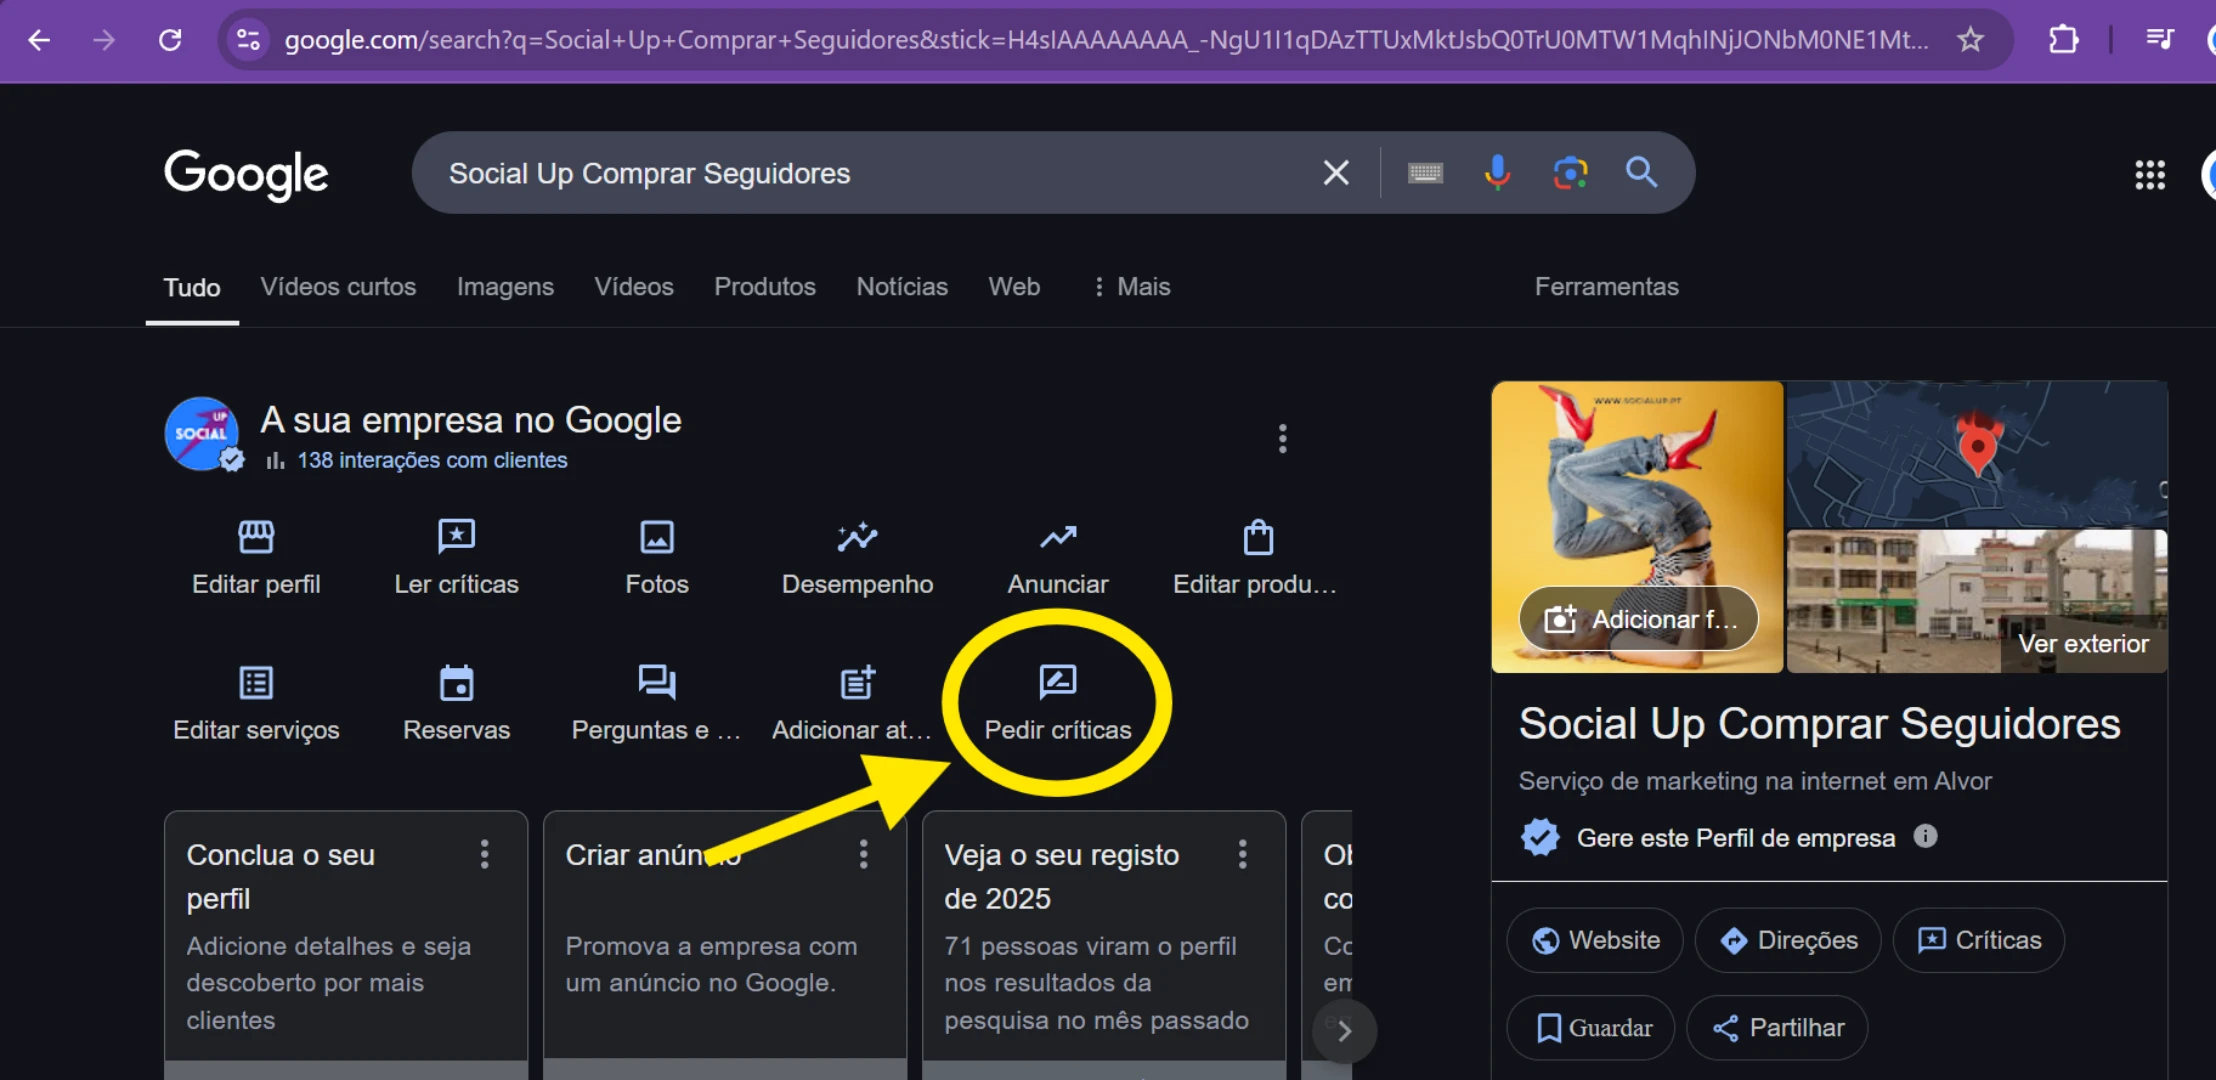
Task: Click the Partilhar button
Action: tap(1777, 1028)
